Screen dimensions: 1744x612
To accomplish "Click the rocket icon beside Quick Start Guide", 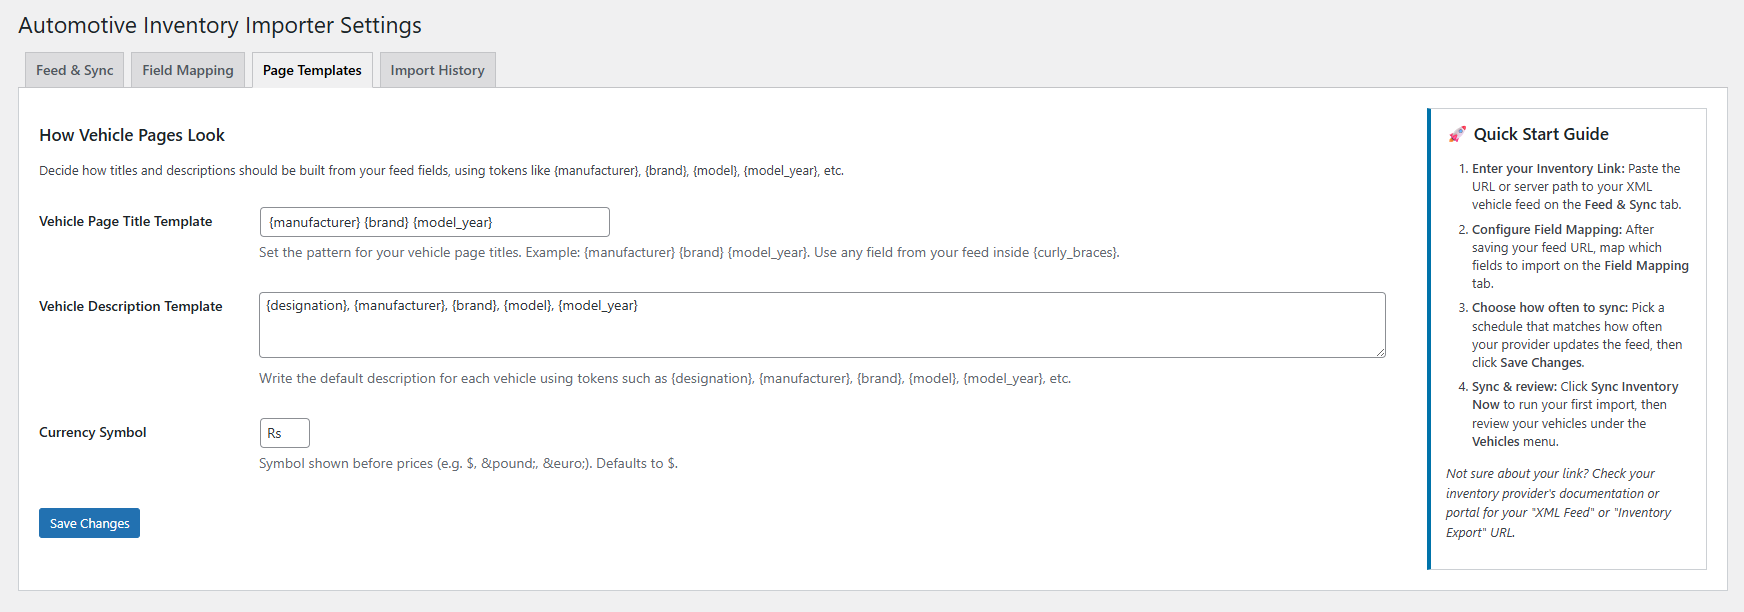I will click(1457, 134).
